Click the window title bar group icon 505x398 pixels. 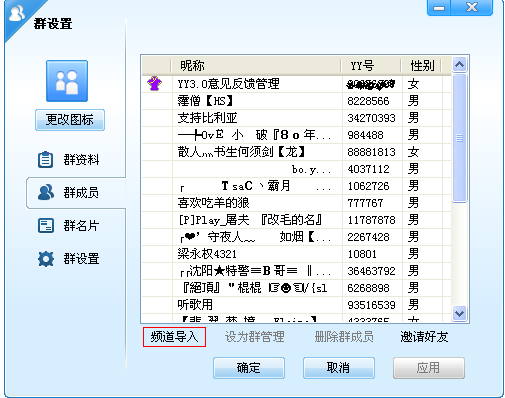pos(17,13)
